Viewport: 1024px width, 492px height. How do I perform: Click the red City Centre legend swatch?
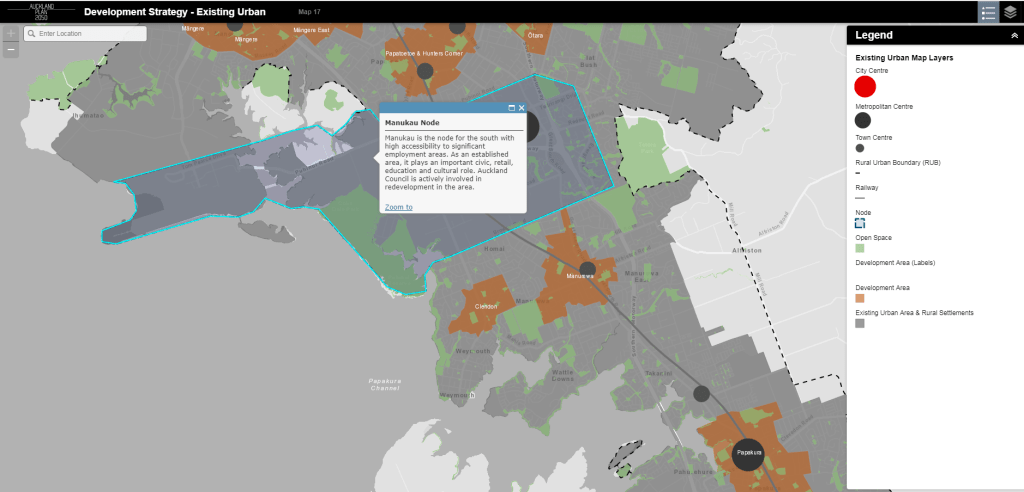point(865,87)
